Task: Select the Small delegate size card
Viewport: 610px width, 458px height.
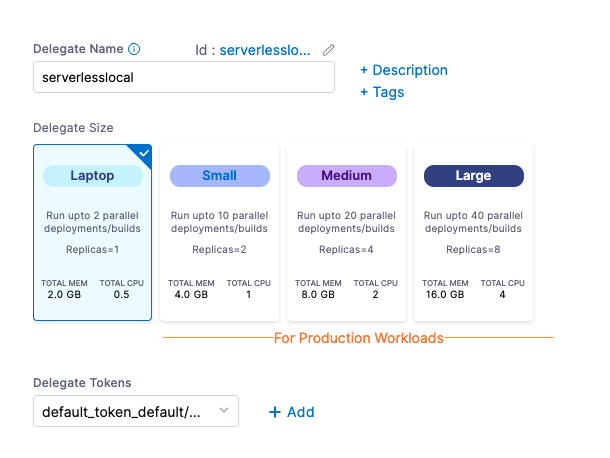Action: click(x=219, y=233)
